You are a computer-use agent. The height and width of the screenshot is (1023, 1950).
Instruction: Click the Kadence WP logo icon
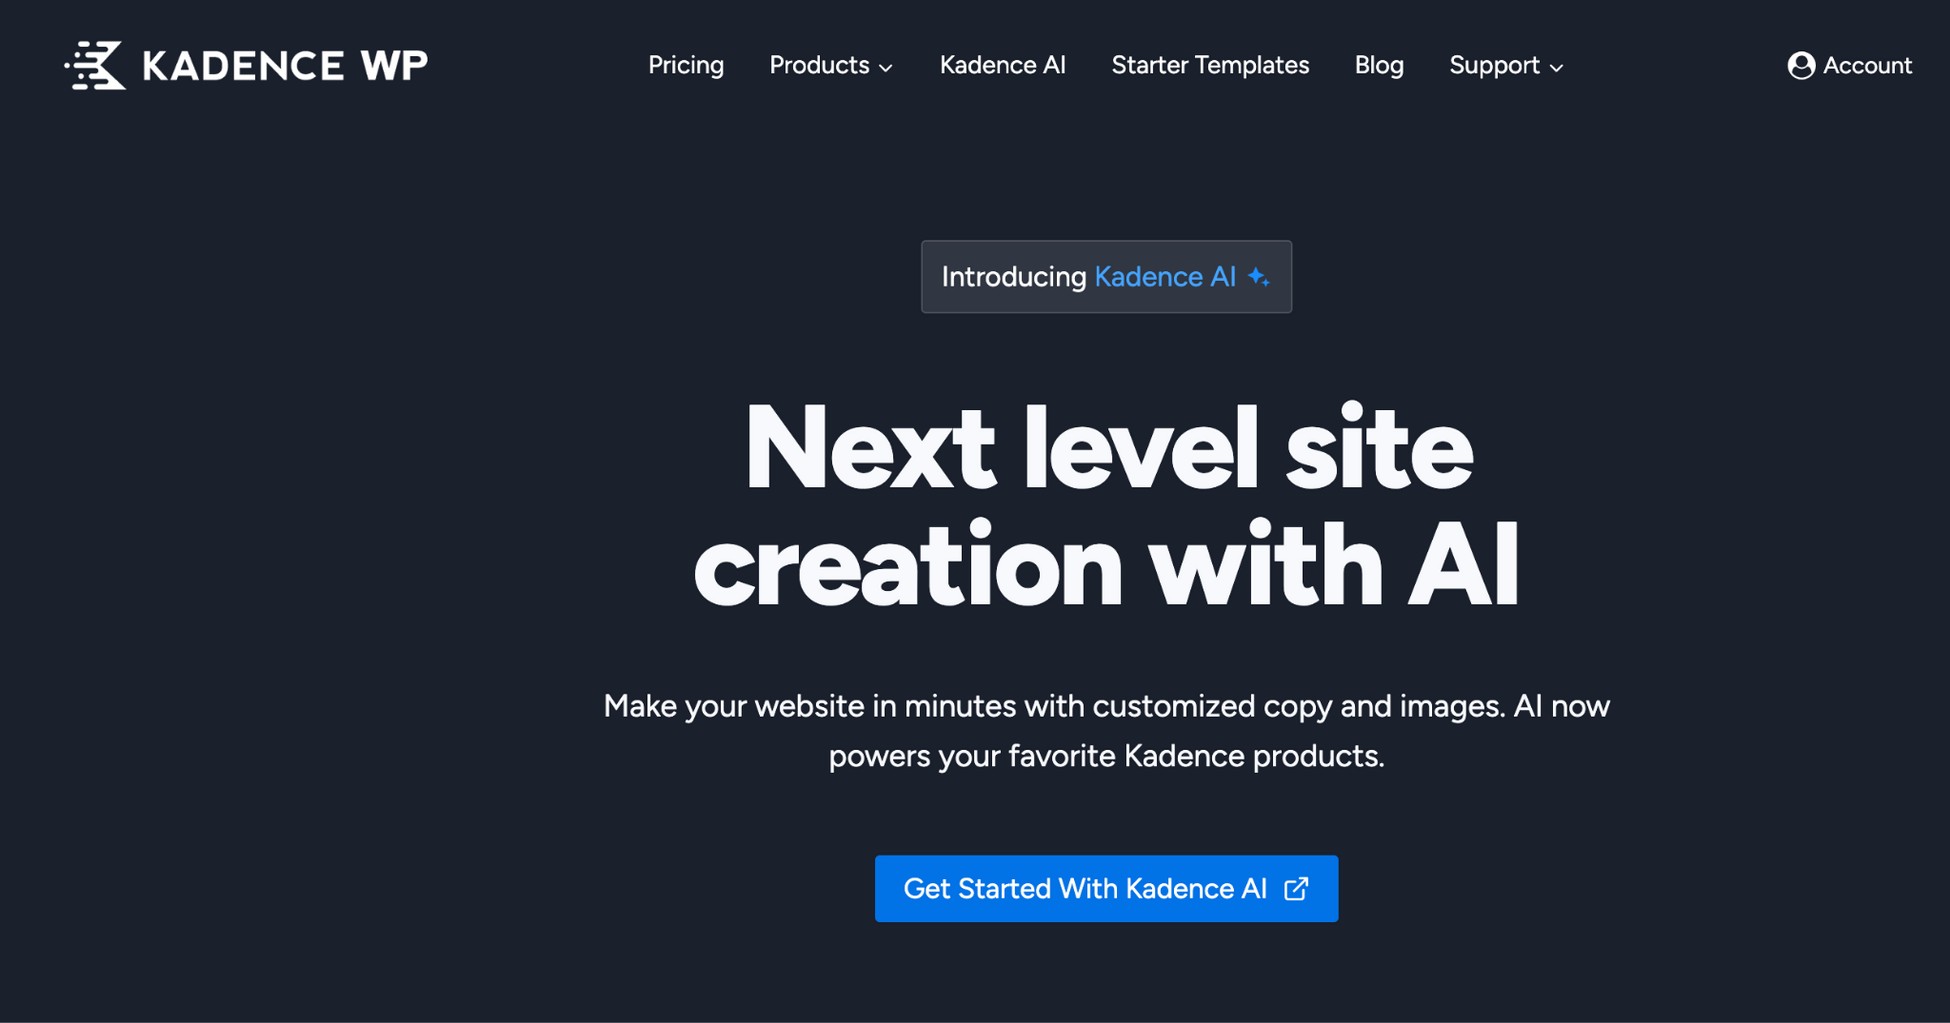[x=95, y=65]
